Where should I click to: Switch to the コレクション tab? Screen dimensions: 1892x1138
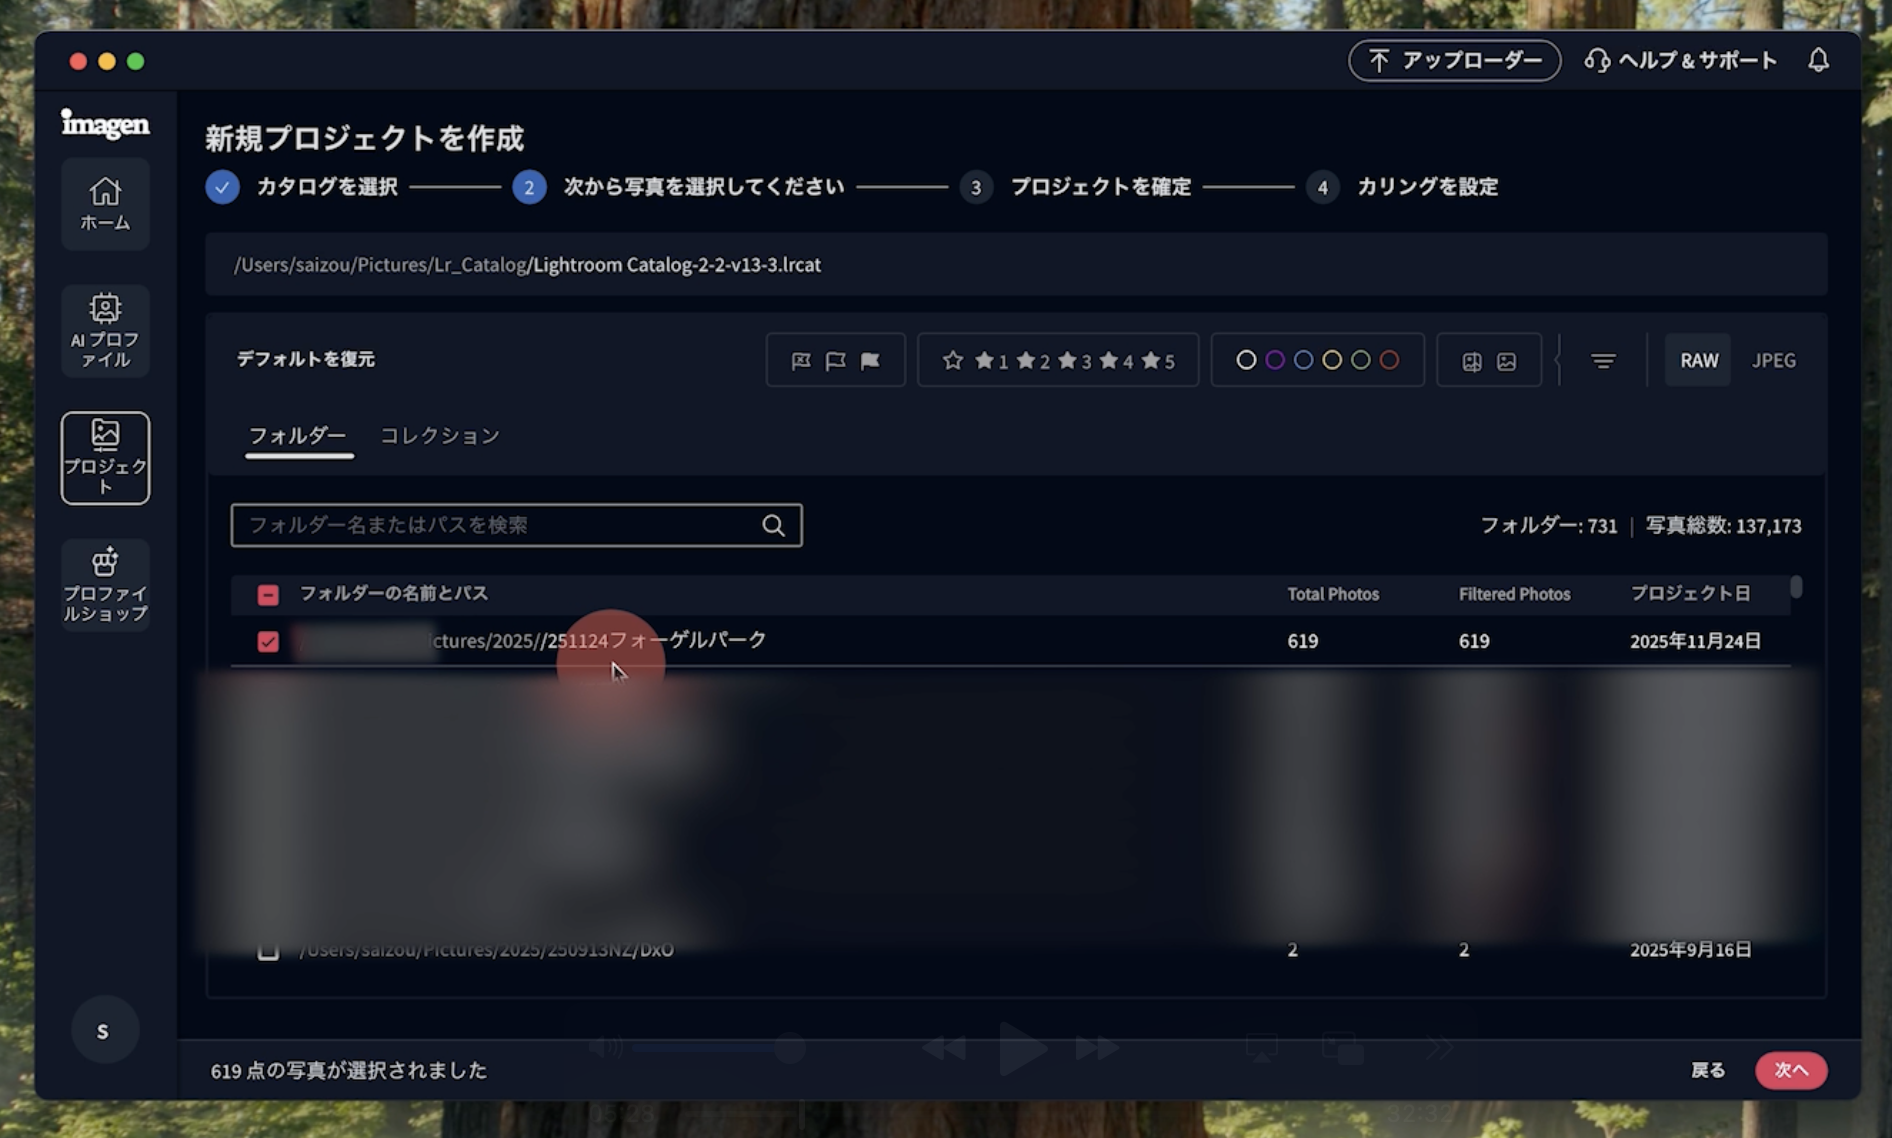coord(440,436)
